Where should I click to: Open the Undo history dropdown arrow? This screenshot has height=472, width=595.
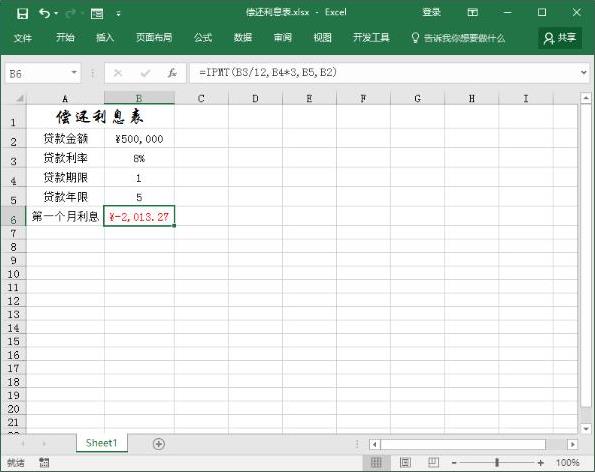(x=56, y=14)
